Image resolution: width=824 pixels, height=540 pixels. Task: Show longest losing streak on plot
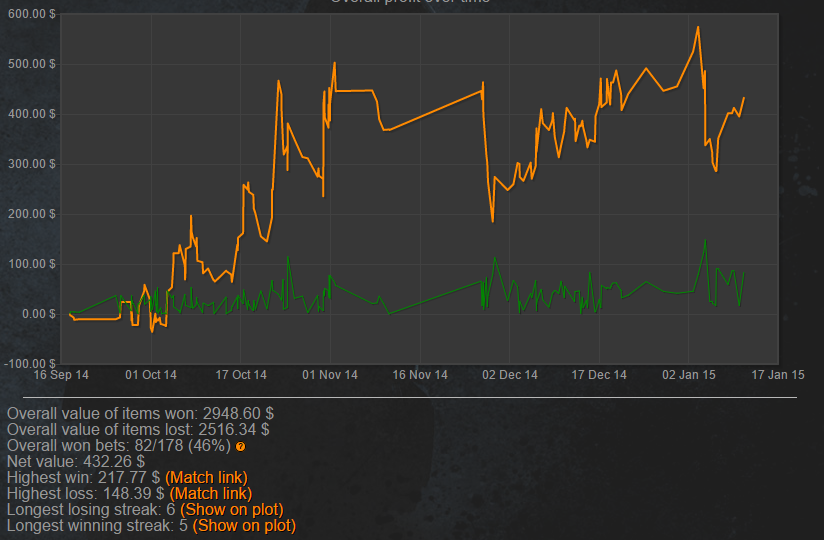point(232,510)
